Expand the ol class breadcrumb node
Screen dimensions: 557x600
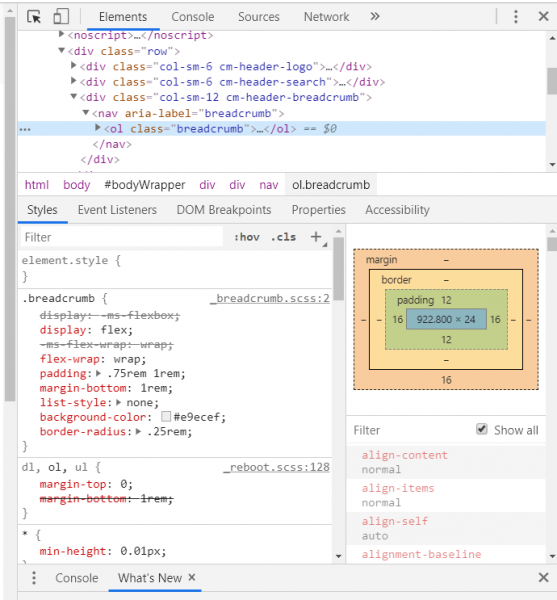click(x=98, y=128)
